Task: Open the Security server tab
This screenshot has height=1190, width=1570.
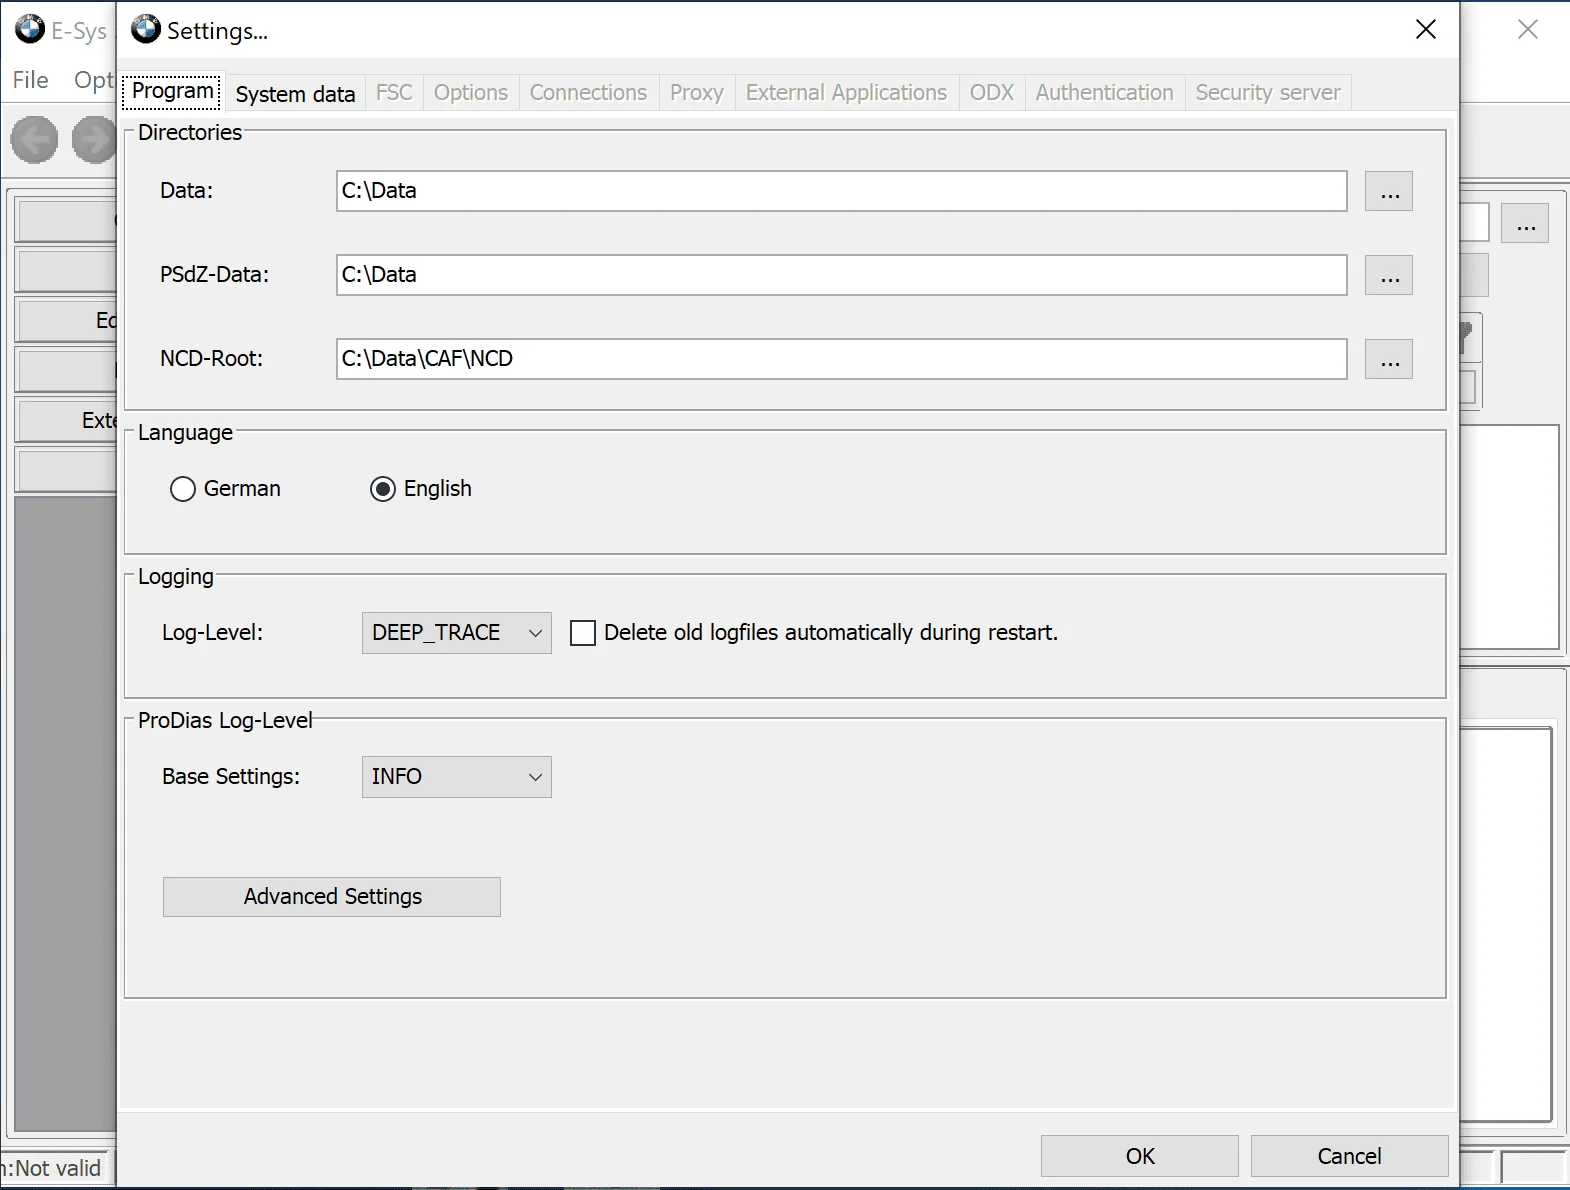Action: tap(1268, 93)
